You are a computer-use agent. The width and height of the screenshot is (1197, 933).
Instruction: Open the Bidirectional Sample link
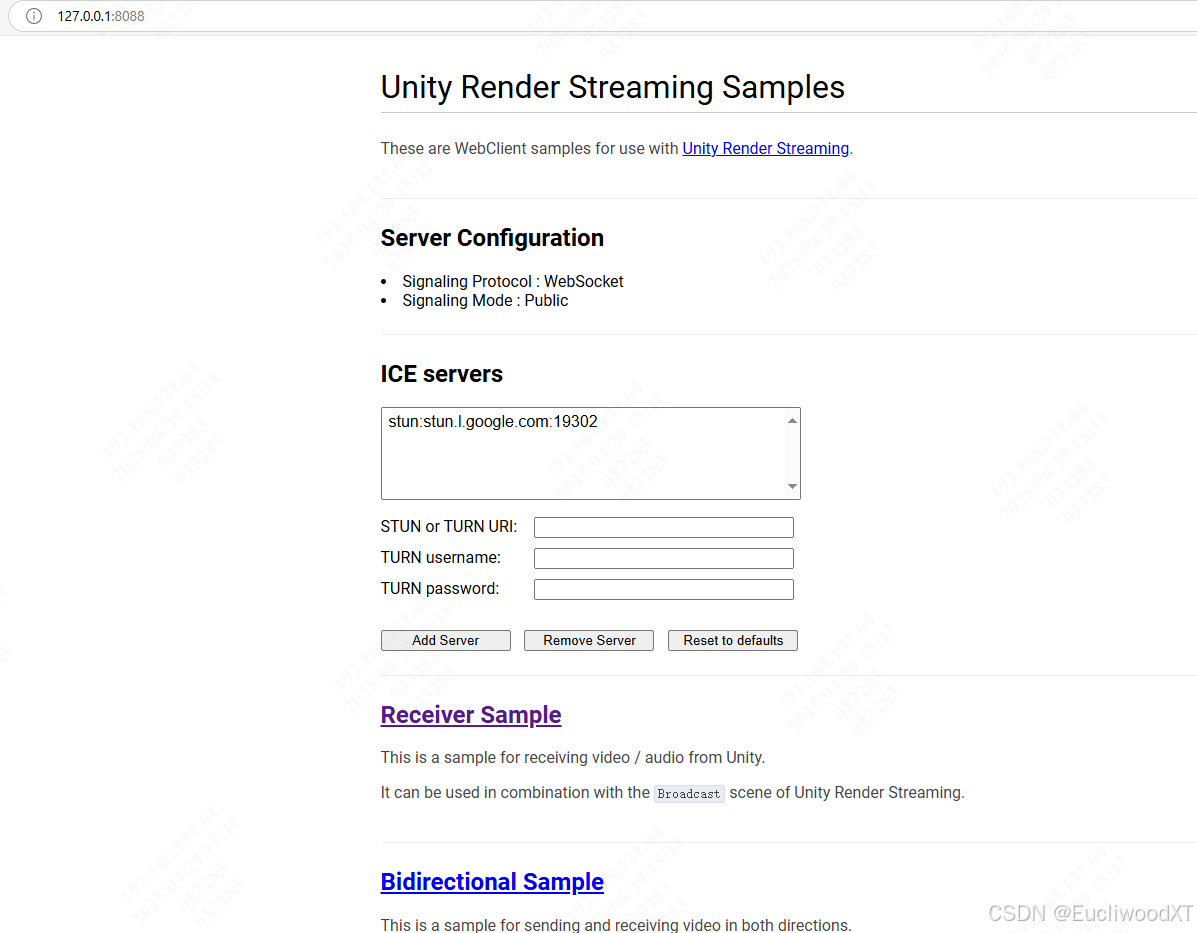(492, 882)
